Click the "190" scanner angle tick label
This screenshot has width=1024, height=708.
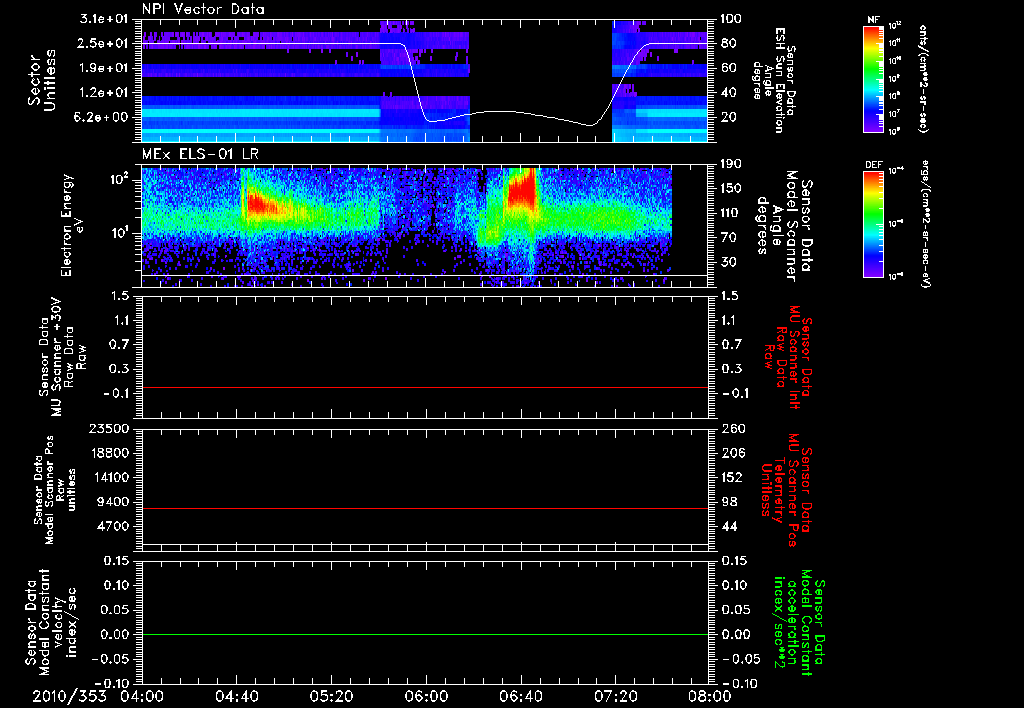[x=731, y=164]
